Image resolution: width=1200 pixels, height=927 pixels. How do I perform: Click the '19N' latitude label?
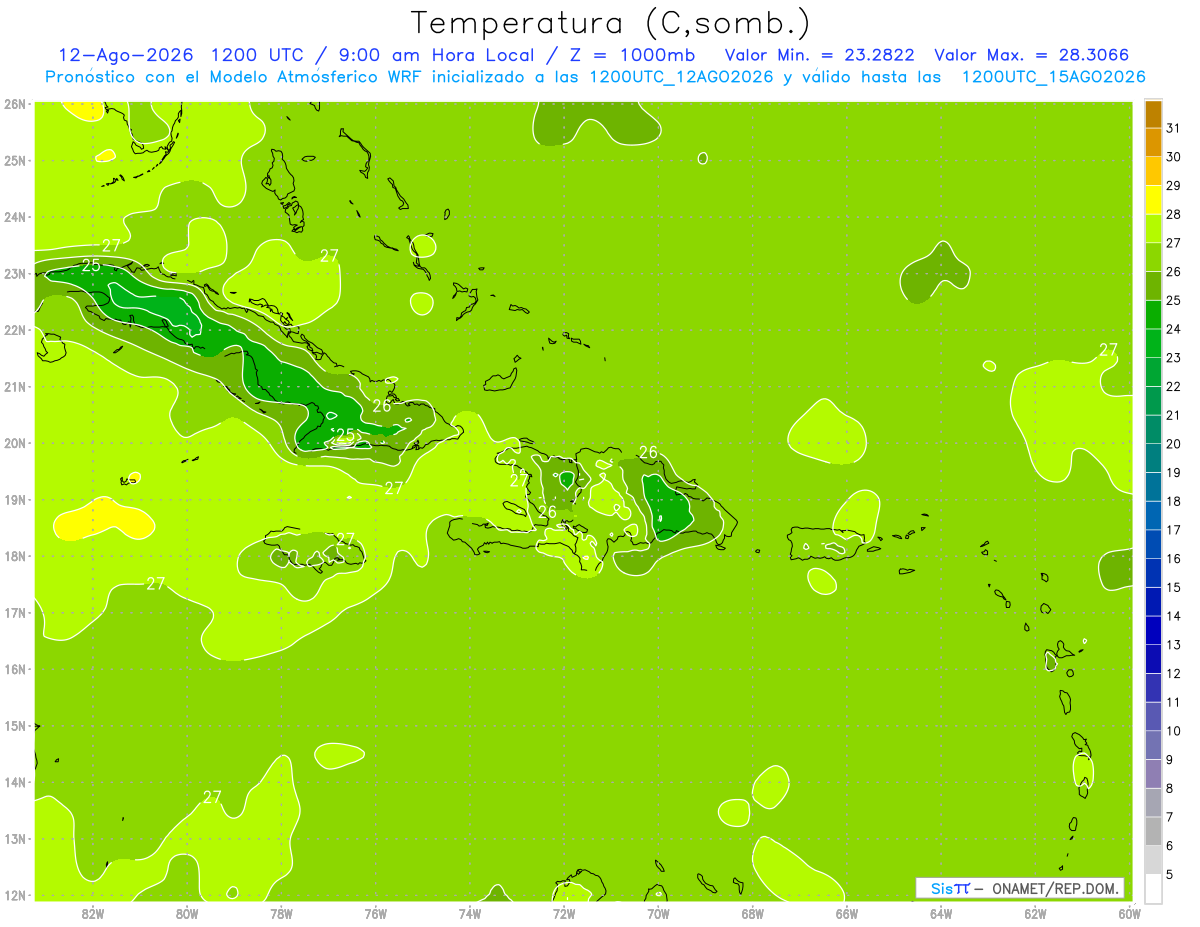click(x=14, y=499)
